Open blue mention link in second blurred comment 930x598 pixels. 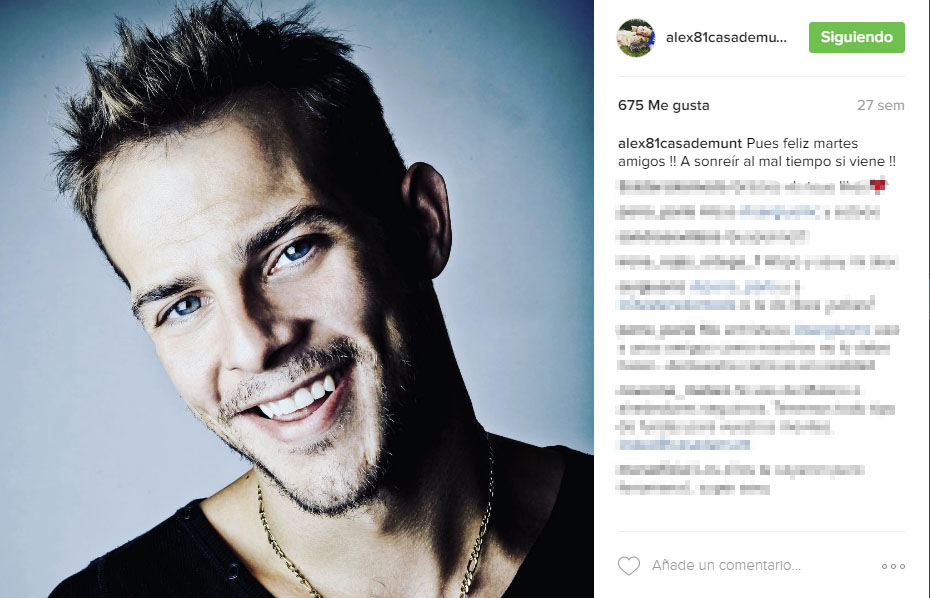coord(779,212)
